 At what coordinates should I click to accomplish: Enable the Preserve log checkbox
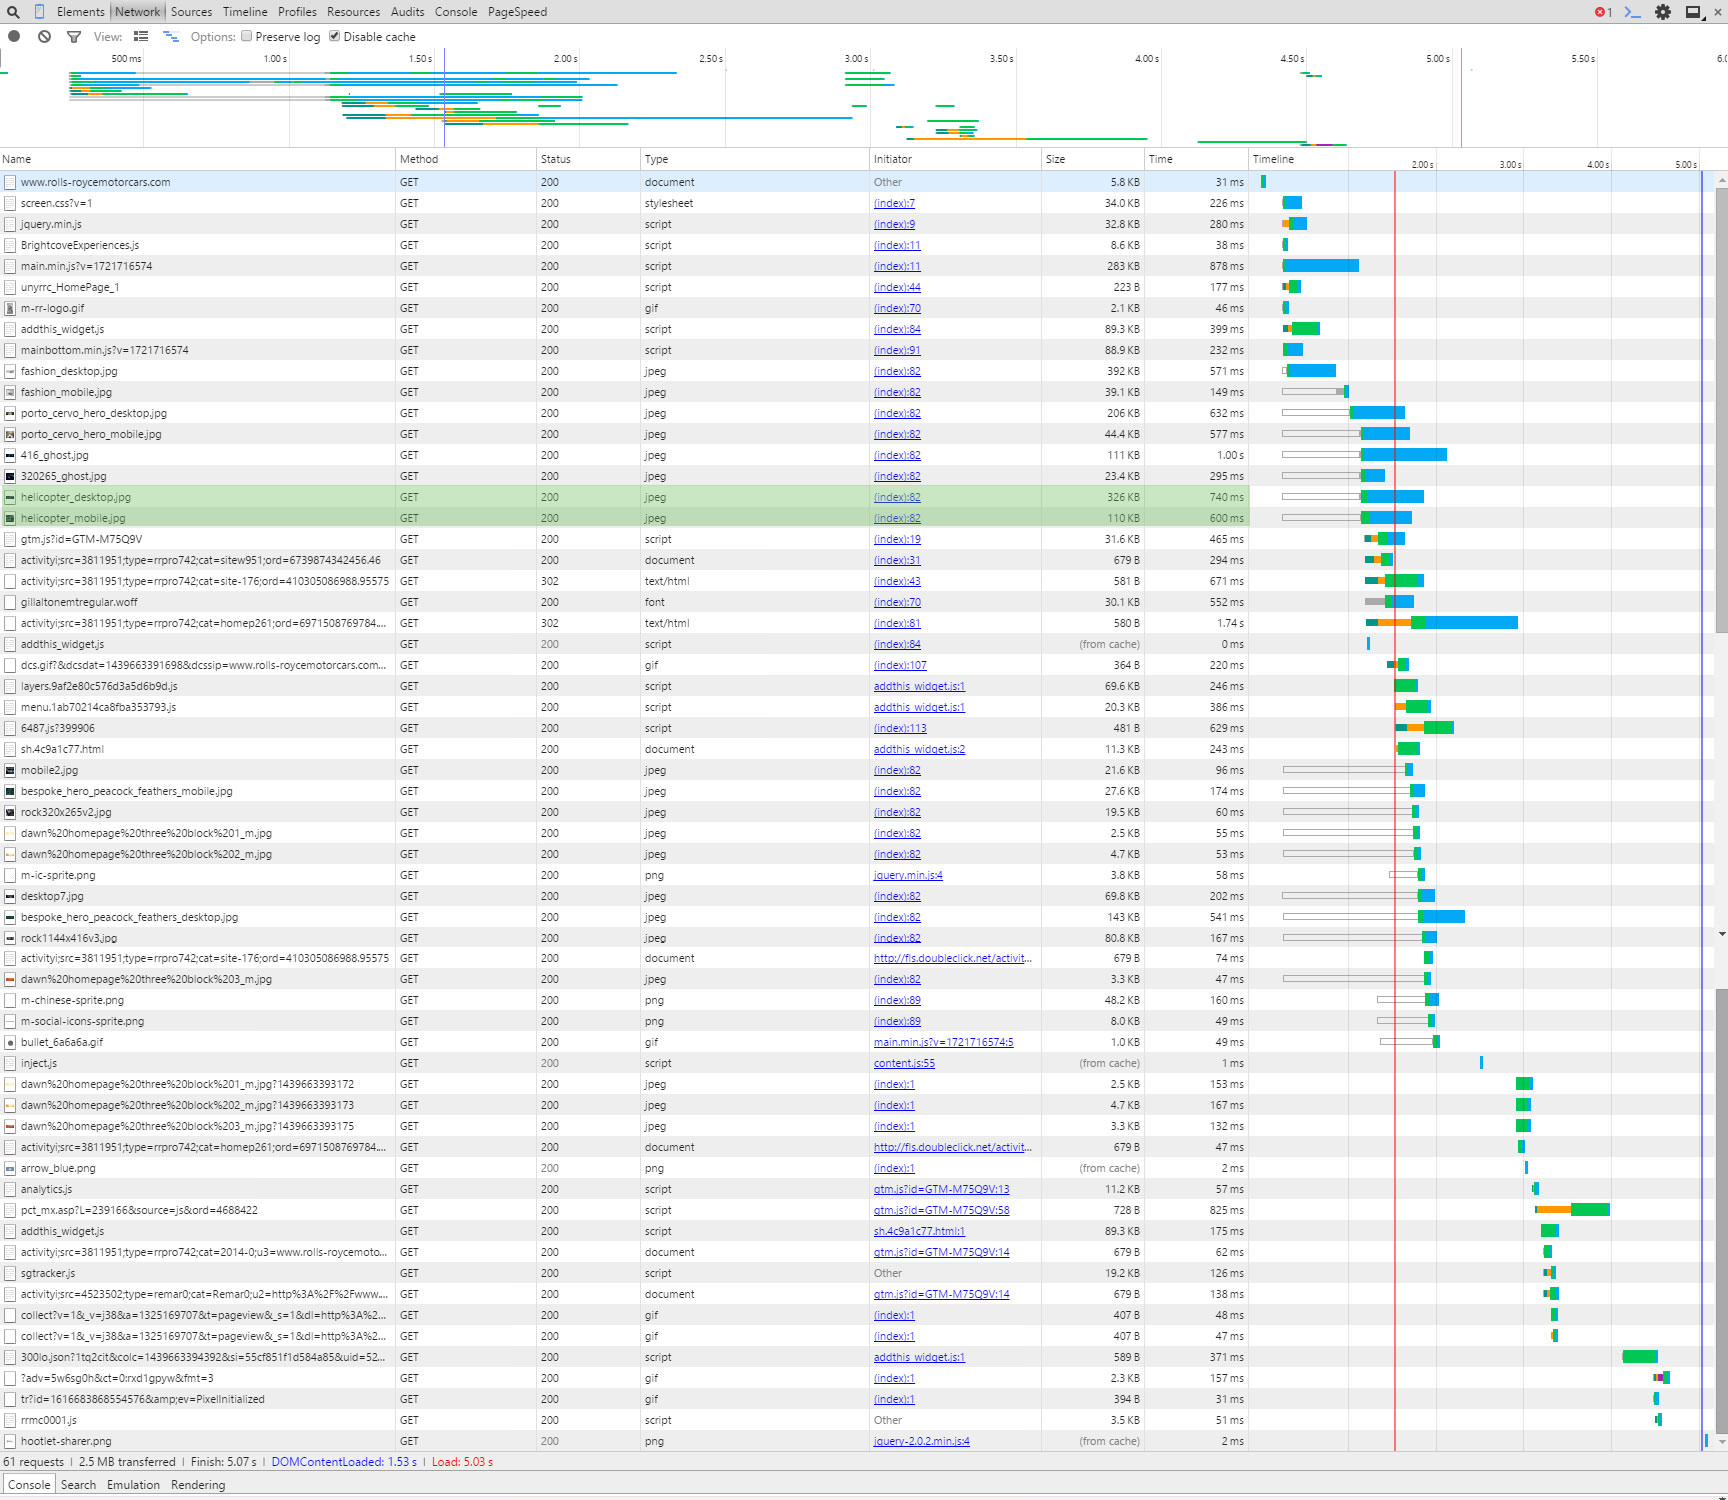(247, 36)
